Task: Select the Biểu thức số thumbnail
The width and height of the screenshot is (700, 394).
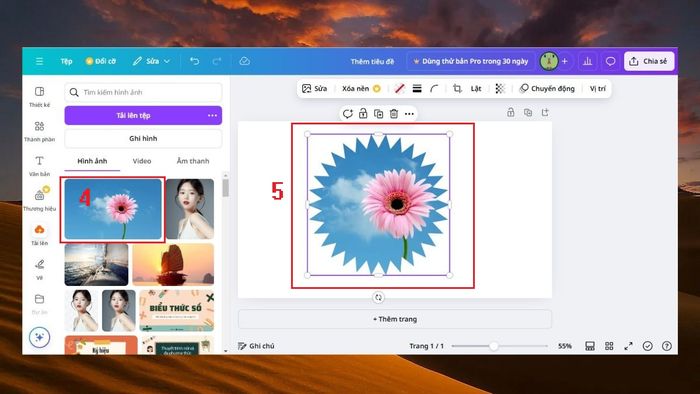Action: (x=177, y=311)
